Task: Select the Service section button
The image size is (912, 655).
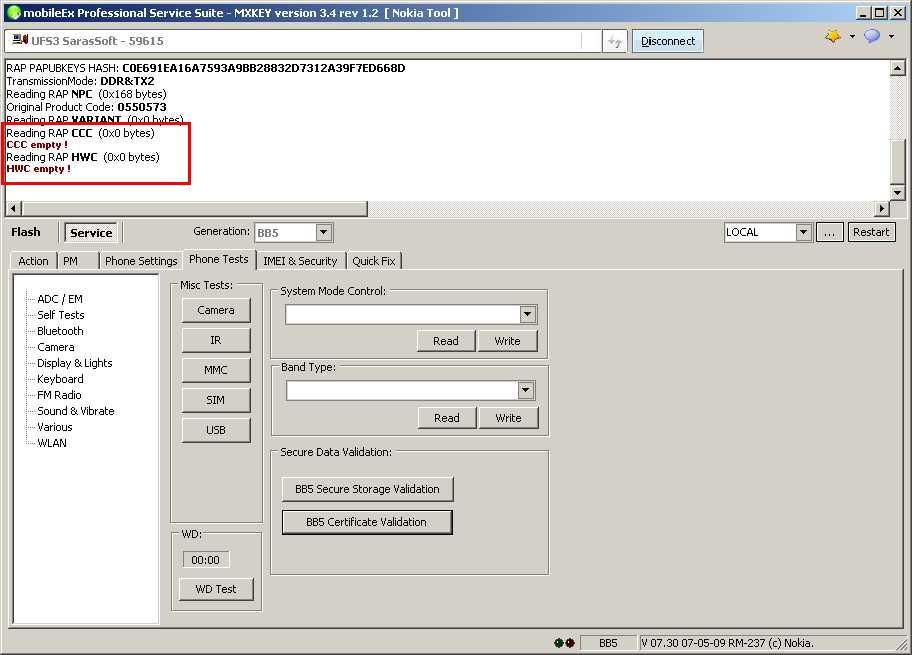Action: pos(91,233)
